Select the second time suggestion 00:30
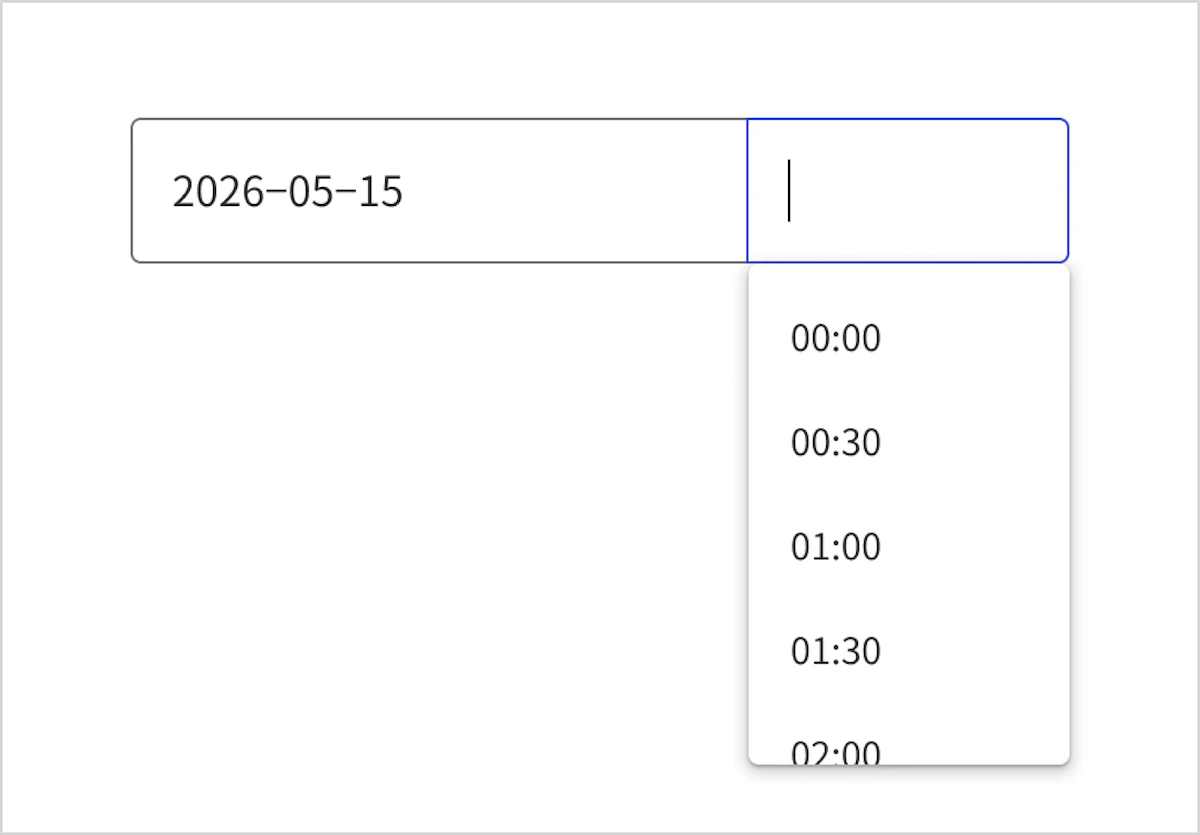 908,442
